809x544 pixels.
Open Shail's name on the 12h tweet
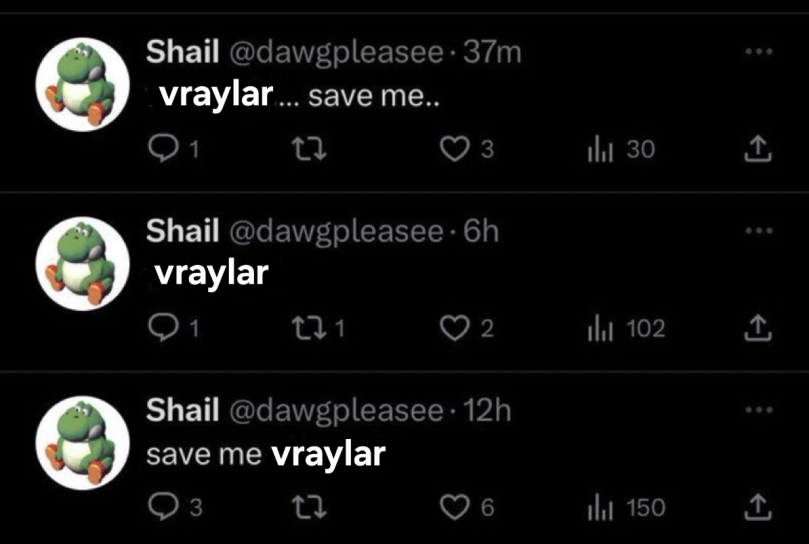click(183, 410)
